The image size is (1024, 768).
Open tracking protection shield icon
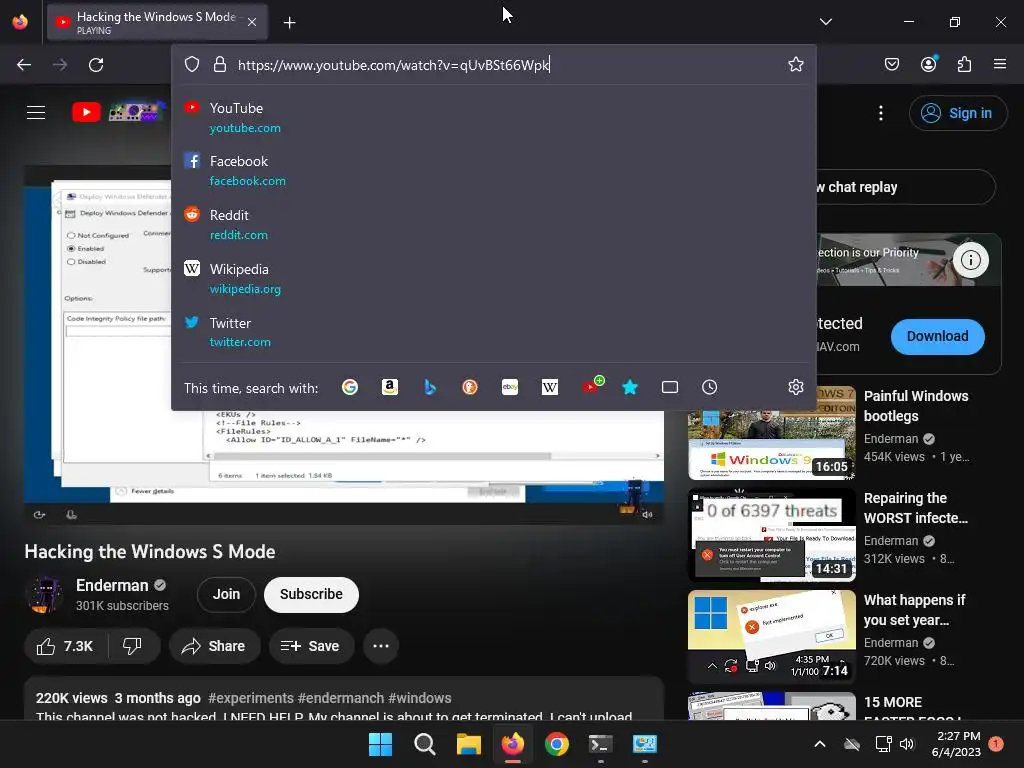pyautogui.click(x=191, y=64)
